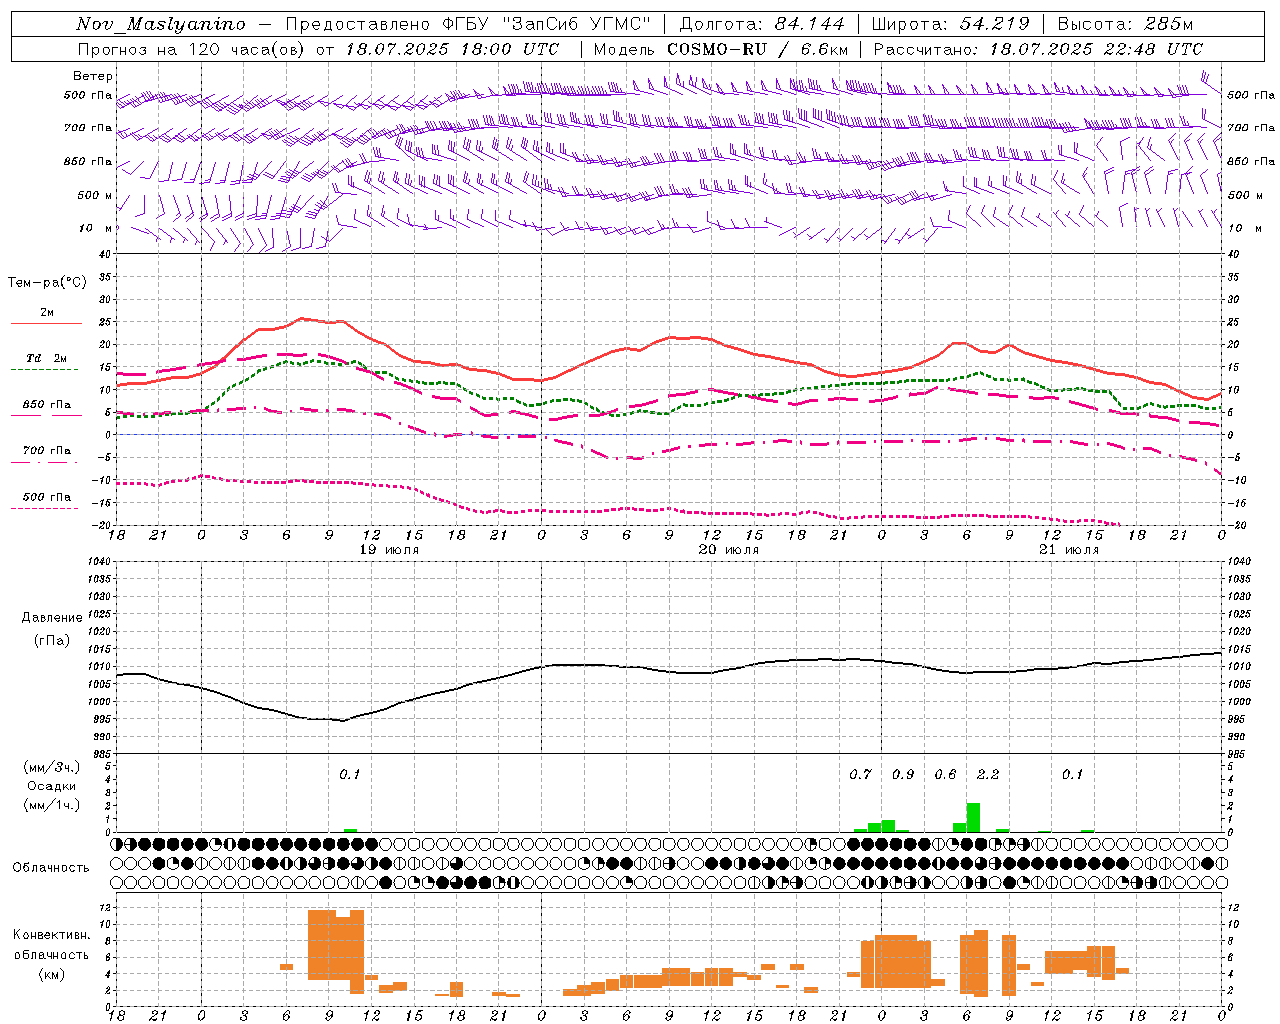Screen dimensions: 1280x1024
Task: Click the Высота: 285м value
Action: click(x=1125, y=24)
